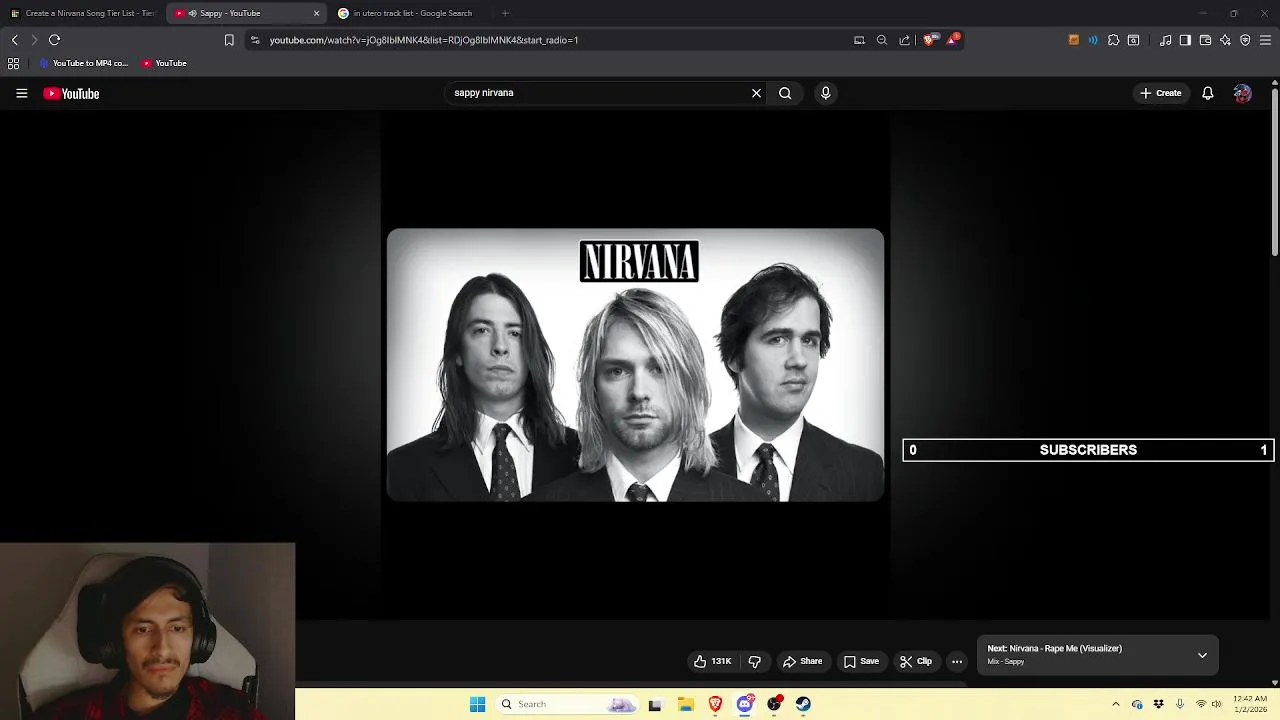Open the YouTube guide hamburger menu
Viewport: 1280px width, 720px height.
21,93
